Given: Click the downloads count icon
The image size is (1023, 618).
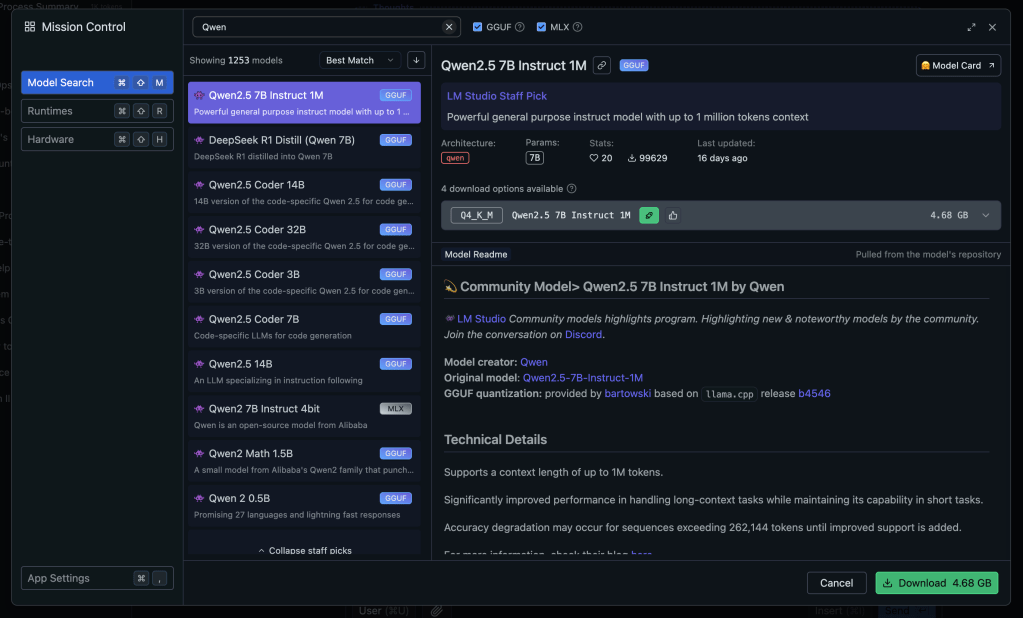Looking at the screenshot, I should [x=632, y=158].
